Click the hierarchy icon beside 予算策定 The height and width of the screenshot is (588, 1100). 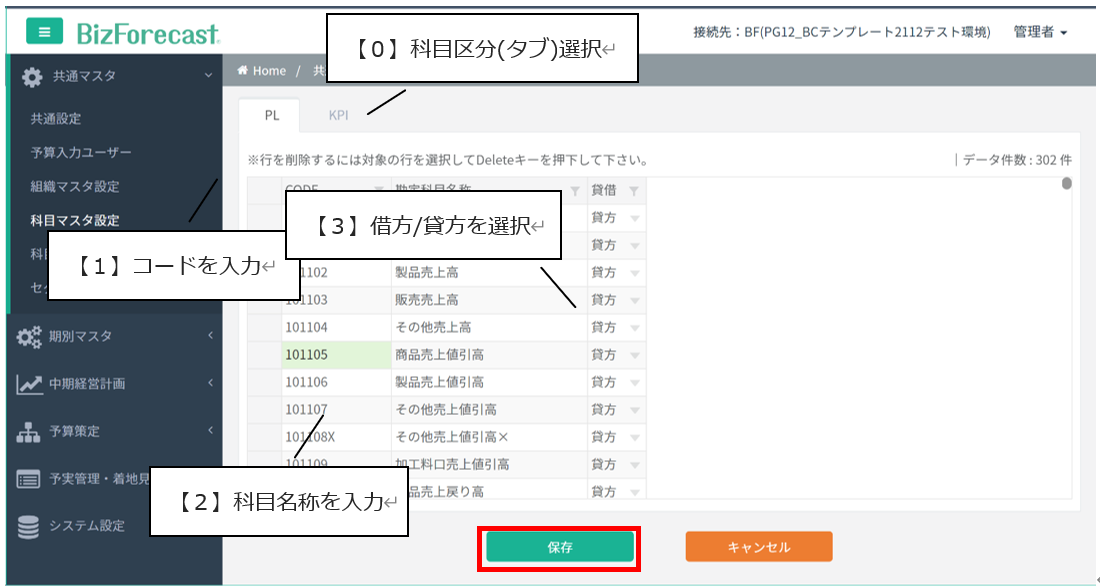[29, 432]
